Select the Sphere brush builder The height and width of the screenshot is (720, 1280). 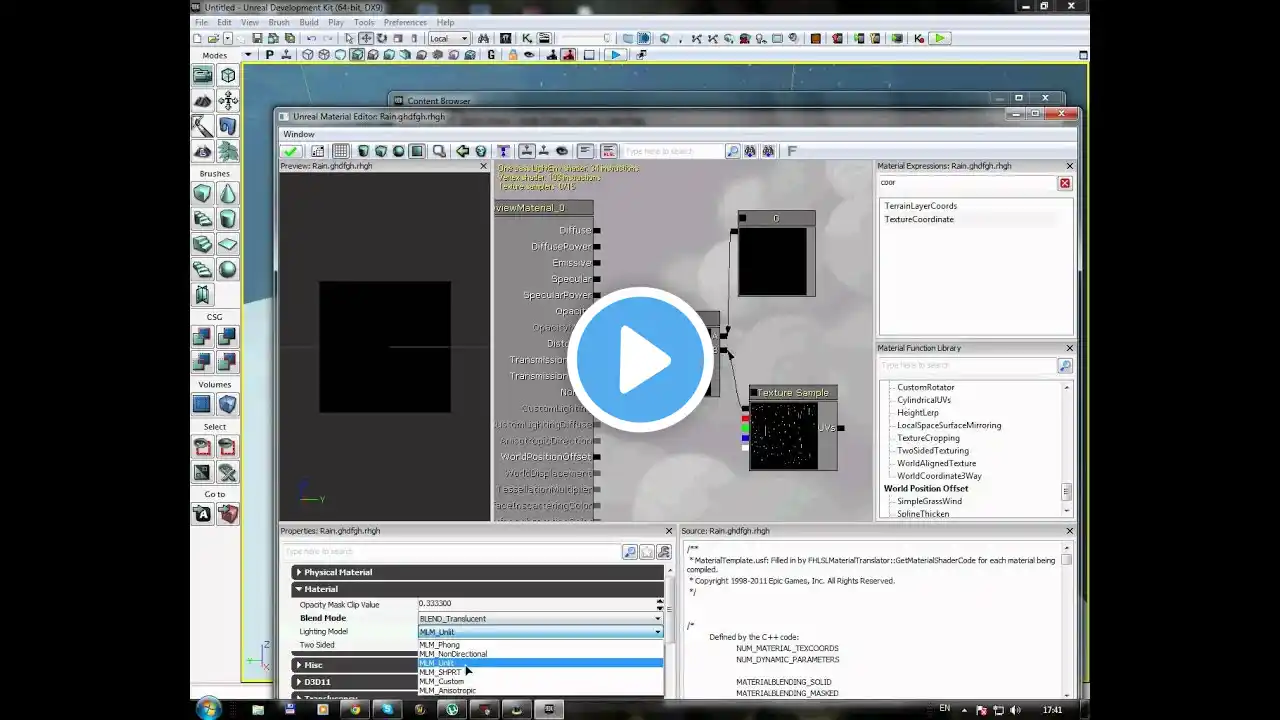[x=228, y=269]
